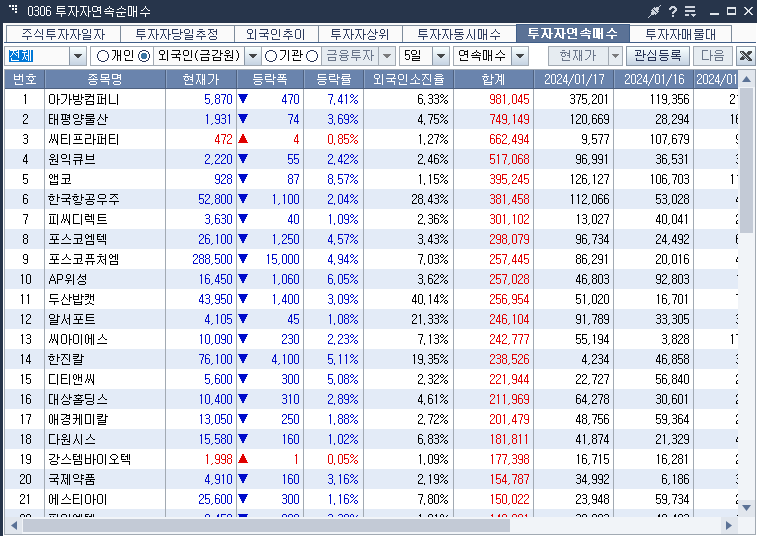
Task: Expand the 외국인(금감원) investor dropdown
Action: coord(252,56)
